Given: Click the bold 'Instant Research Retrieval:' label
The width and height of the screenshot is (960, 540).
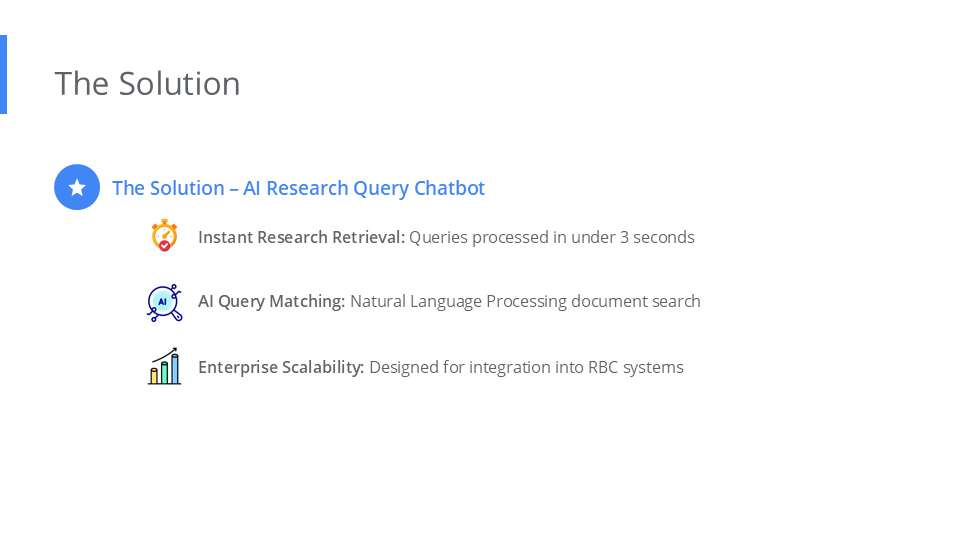Looking at the screenshot, I should tap(301, 237).
